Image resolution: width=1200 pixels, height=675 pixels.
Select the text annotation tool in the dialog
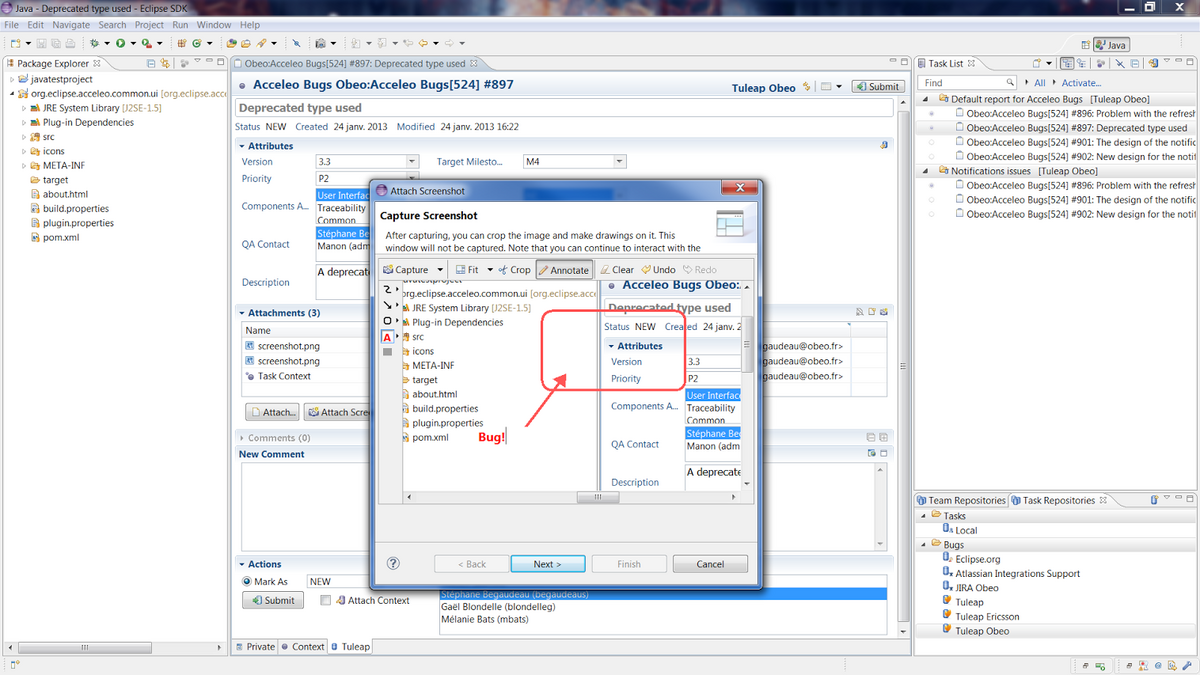tap(388, 337)
